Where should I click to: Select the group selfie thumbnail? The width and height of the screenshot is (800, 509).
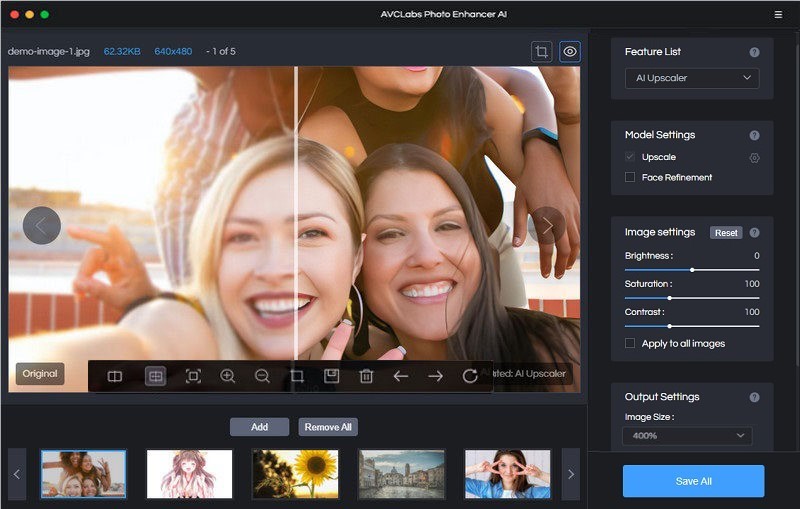click(83, 474)
